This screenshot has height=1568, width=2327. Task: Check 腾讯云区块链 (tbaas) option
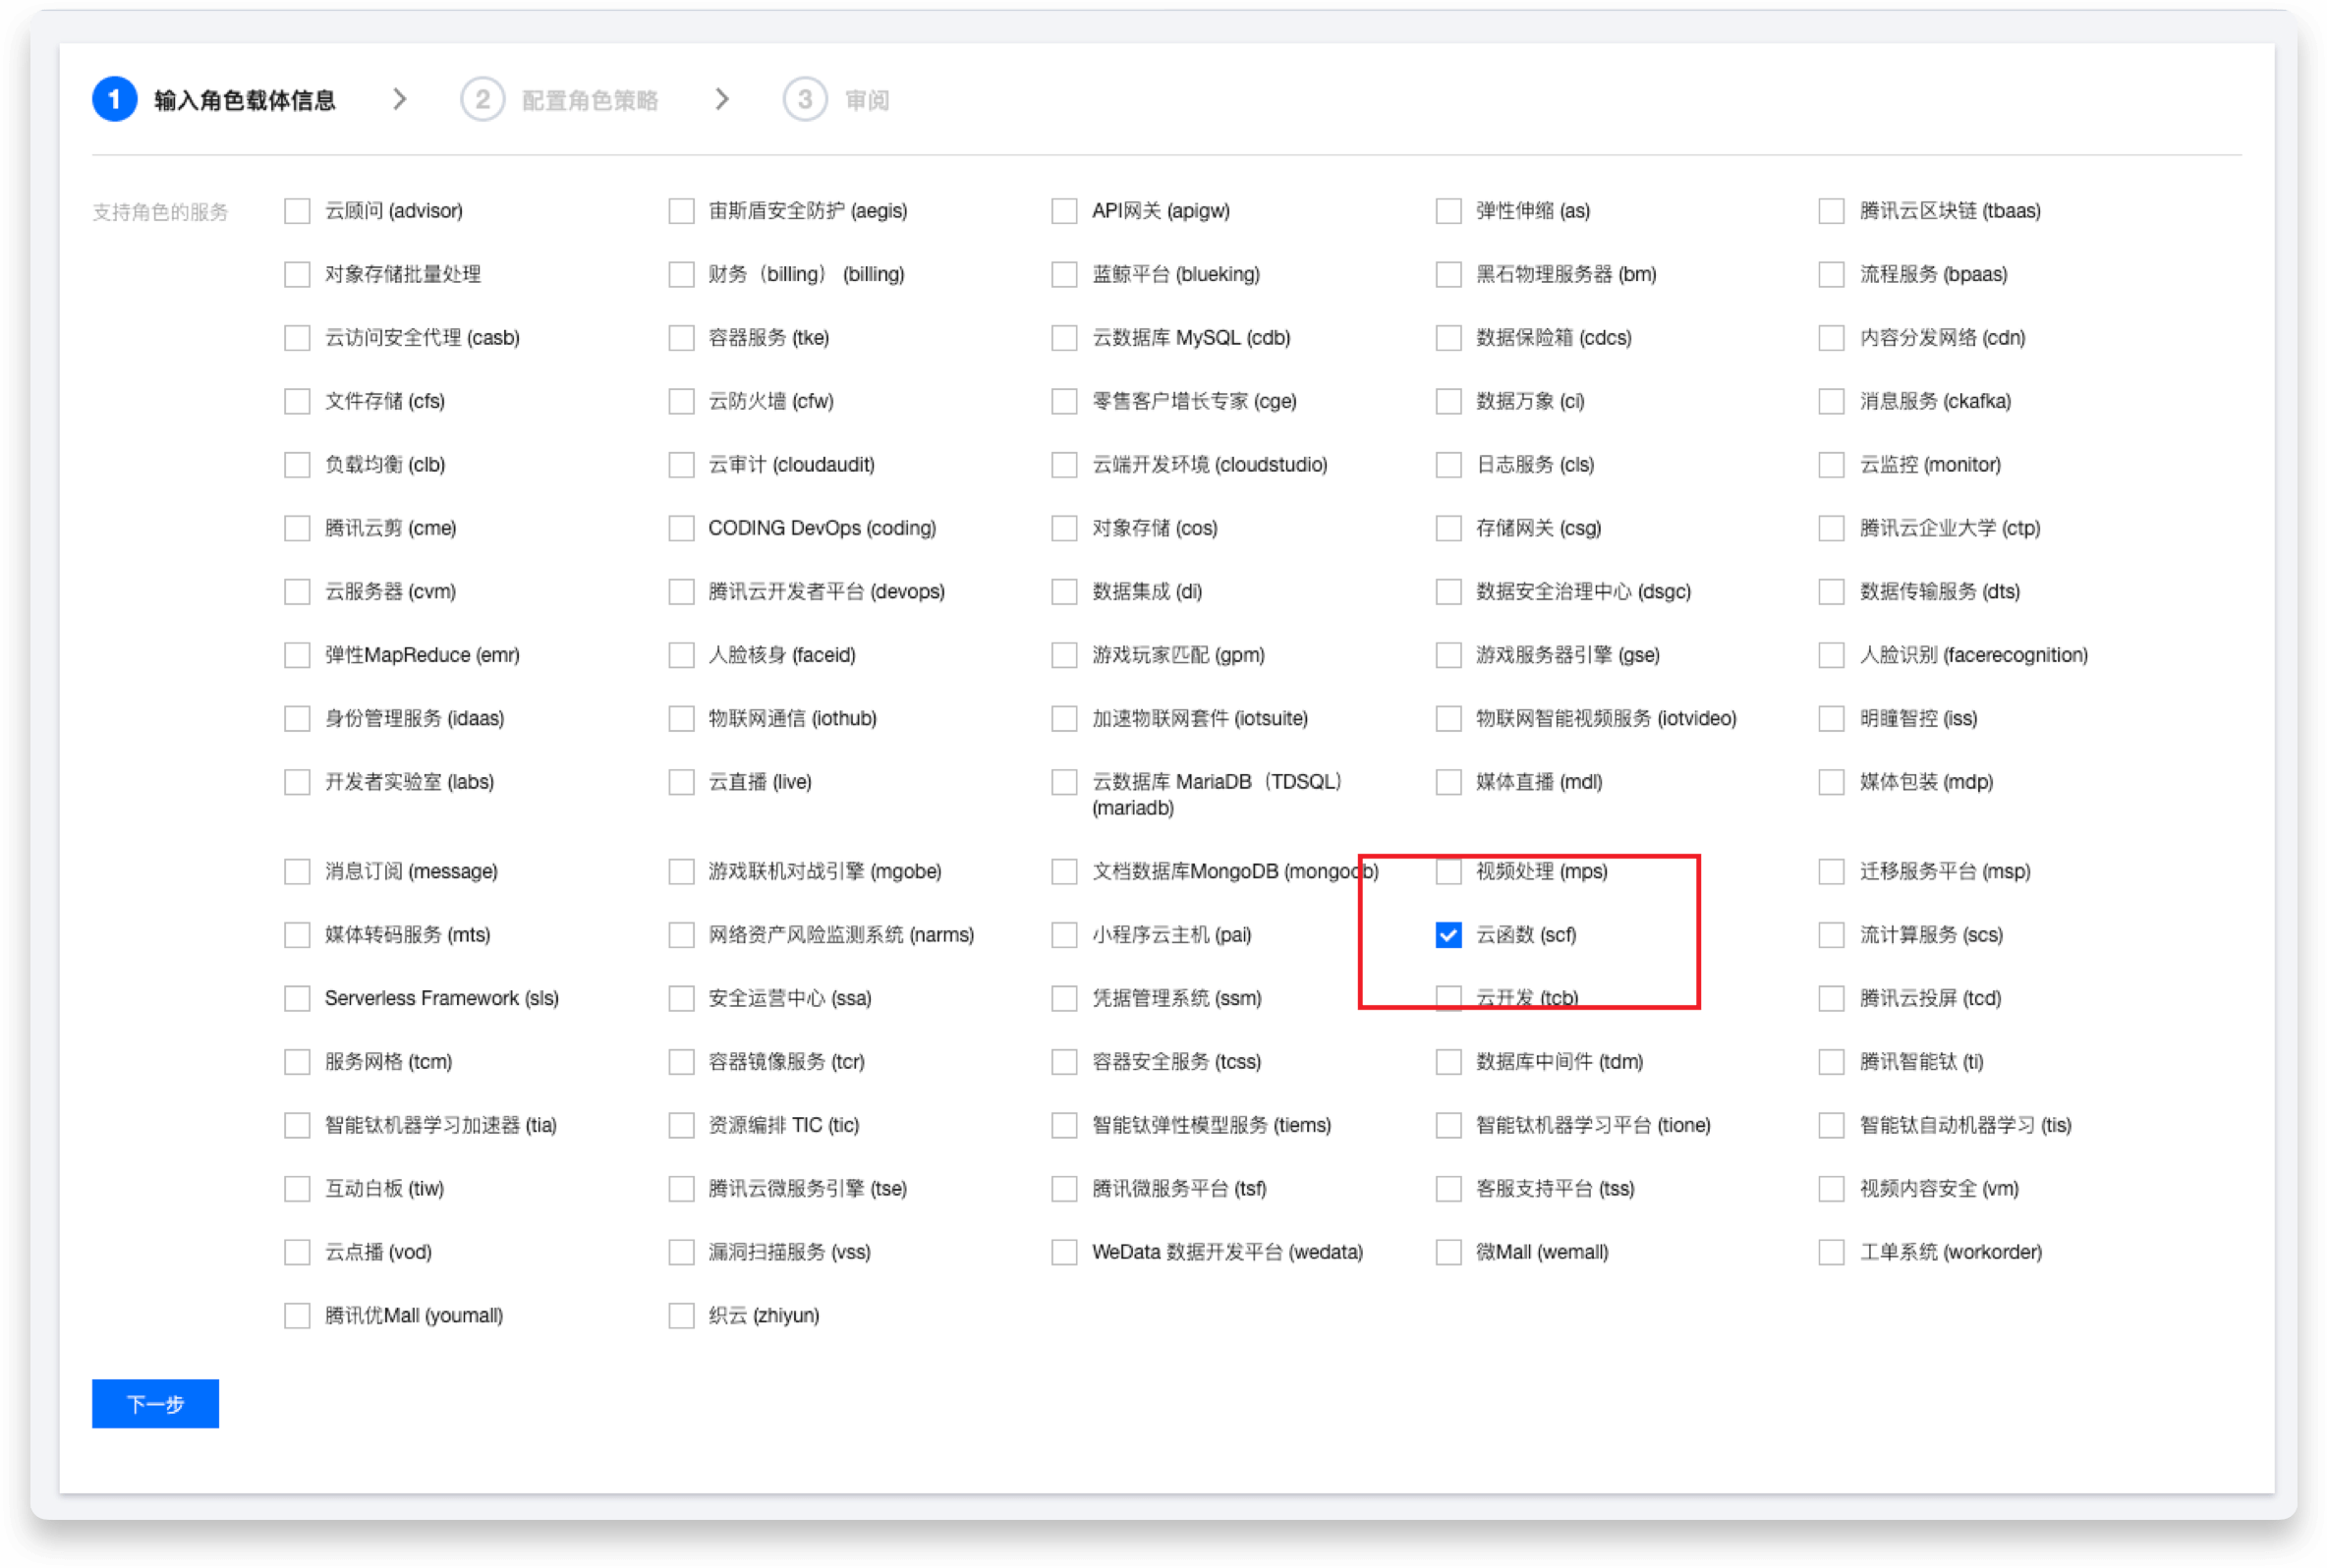coord(1831,210)
